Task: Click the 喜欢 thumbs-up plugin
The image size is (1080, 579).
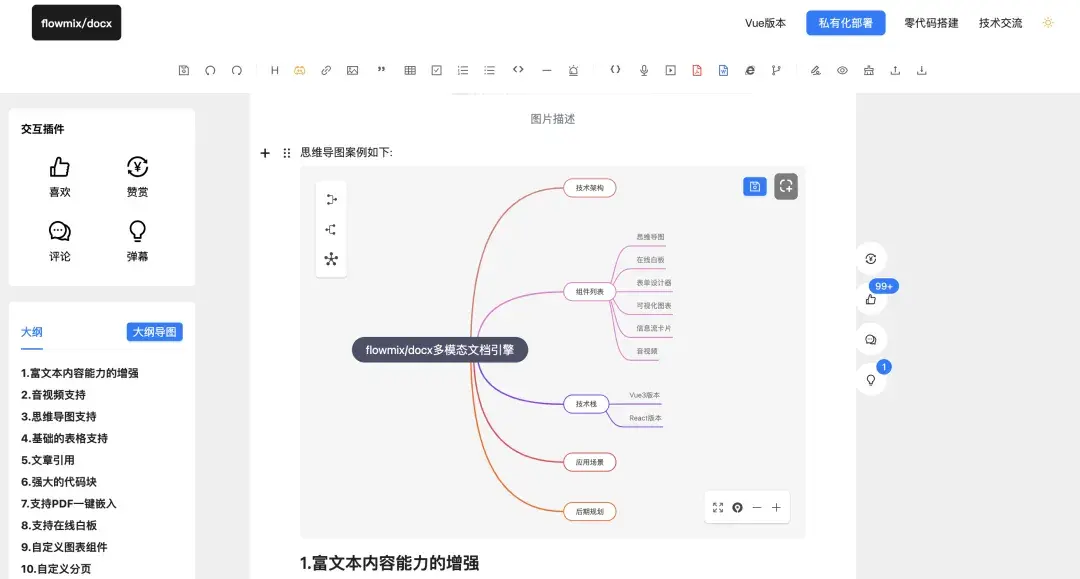Action: (60, 177)
